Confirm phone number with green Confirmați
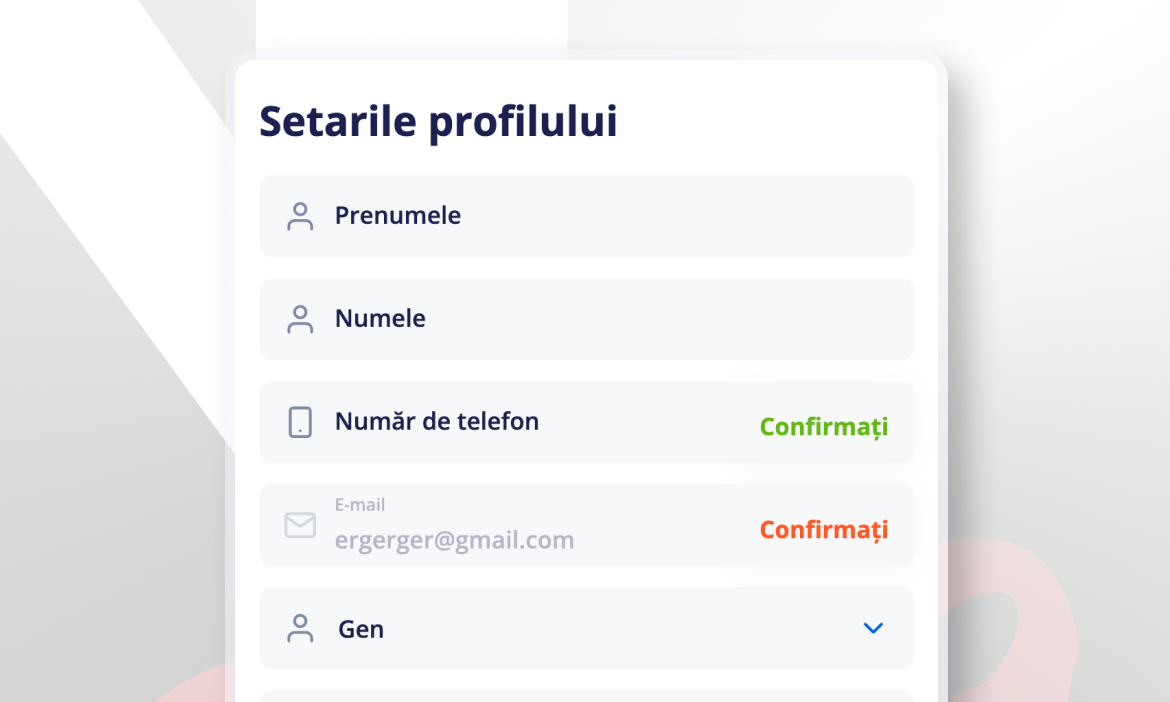Viewport: 1170px width, 702px height. click(824, 427)
